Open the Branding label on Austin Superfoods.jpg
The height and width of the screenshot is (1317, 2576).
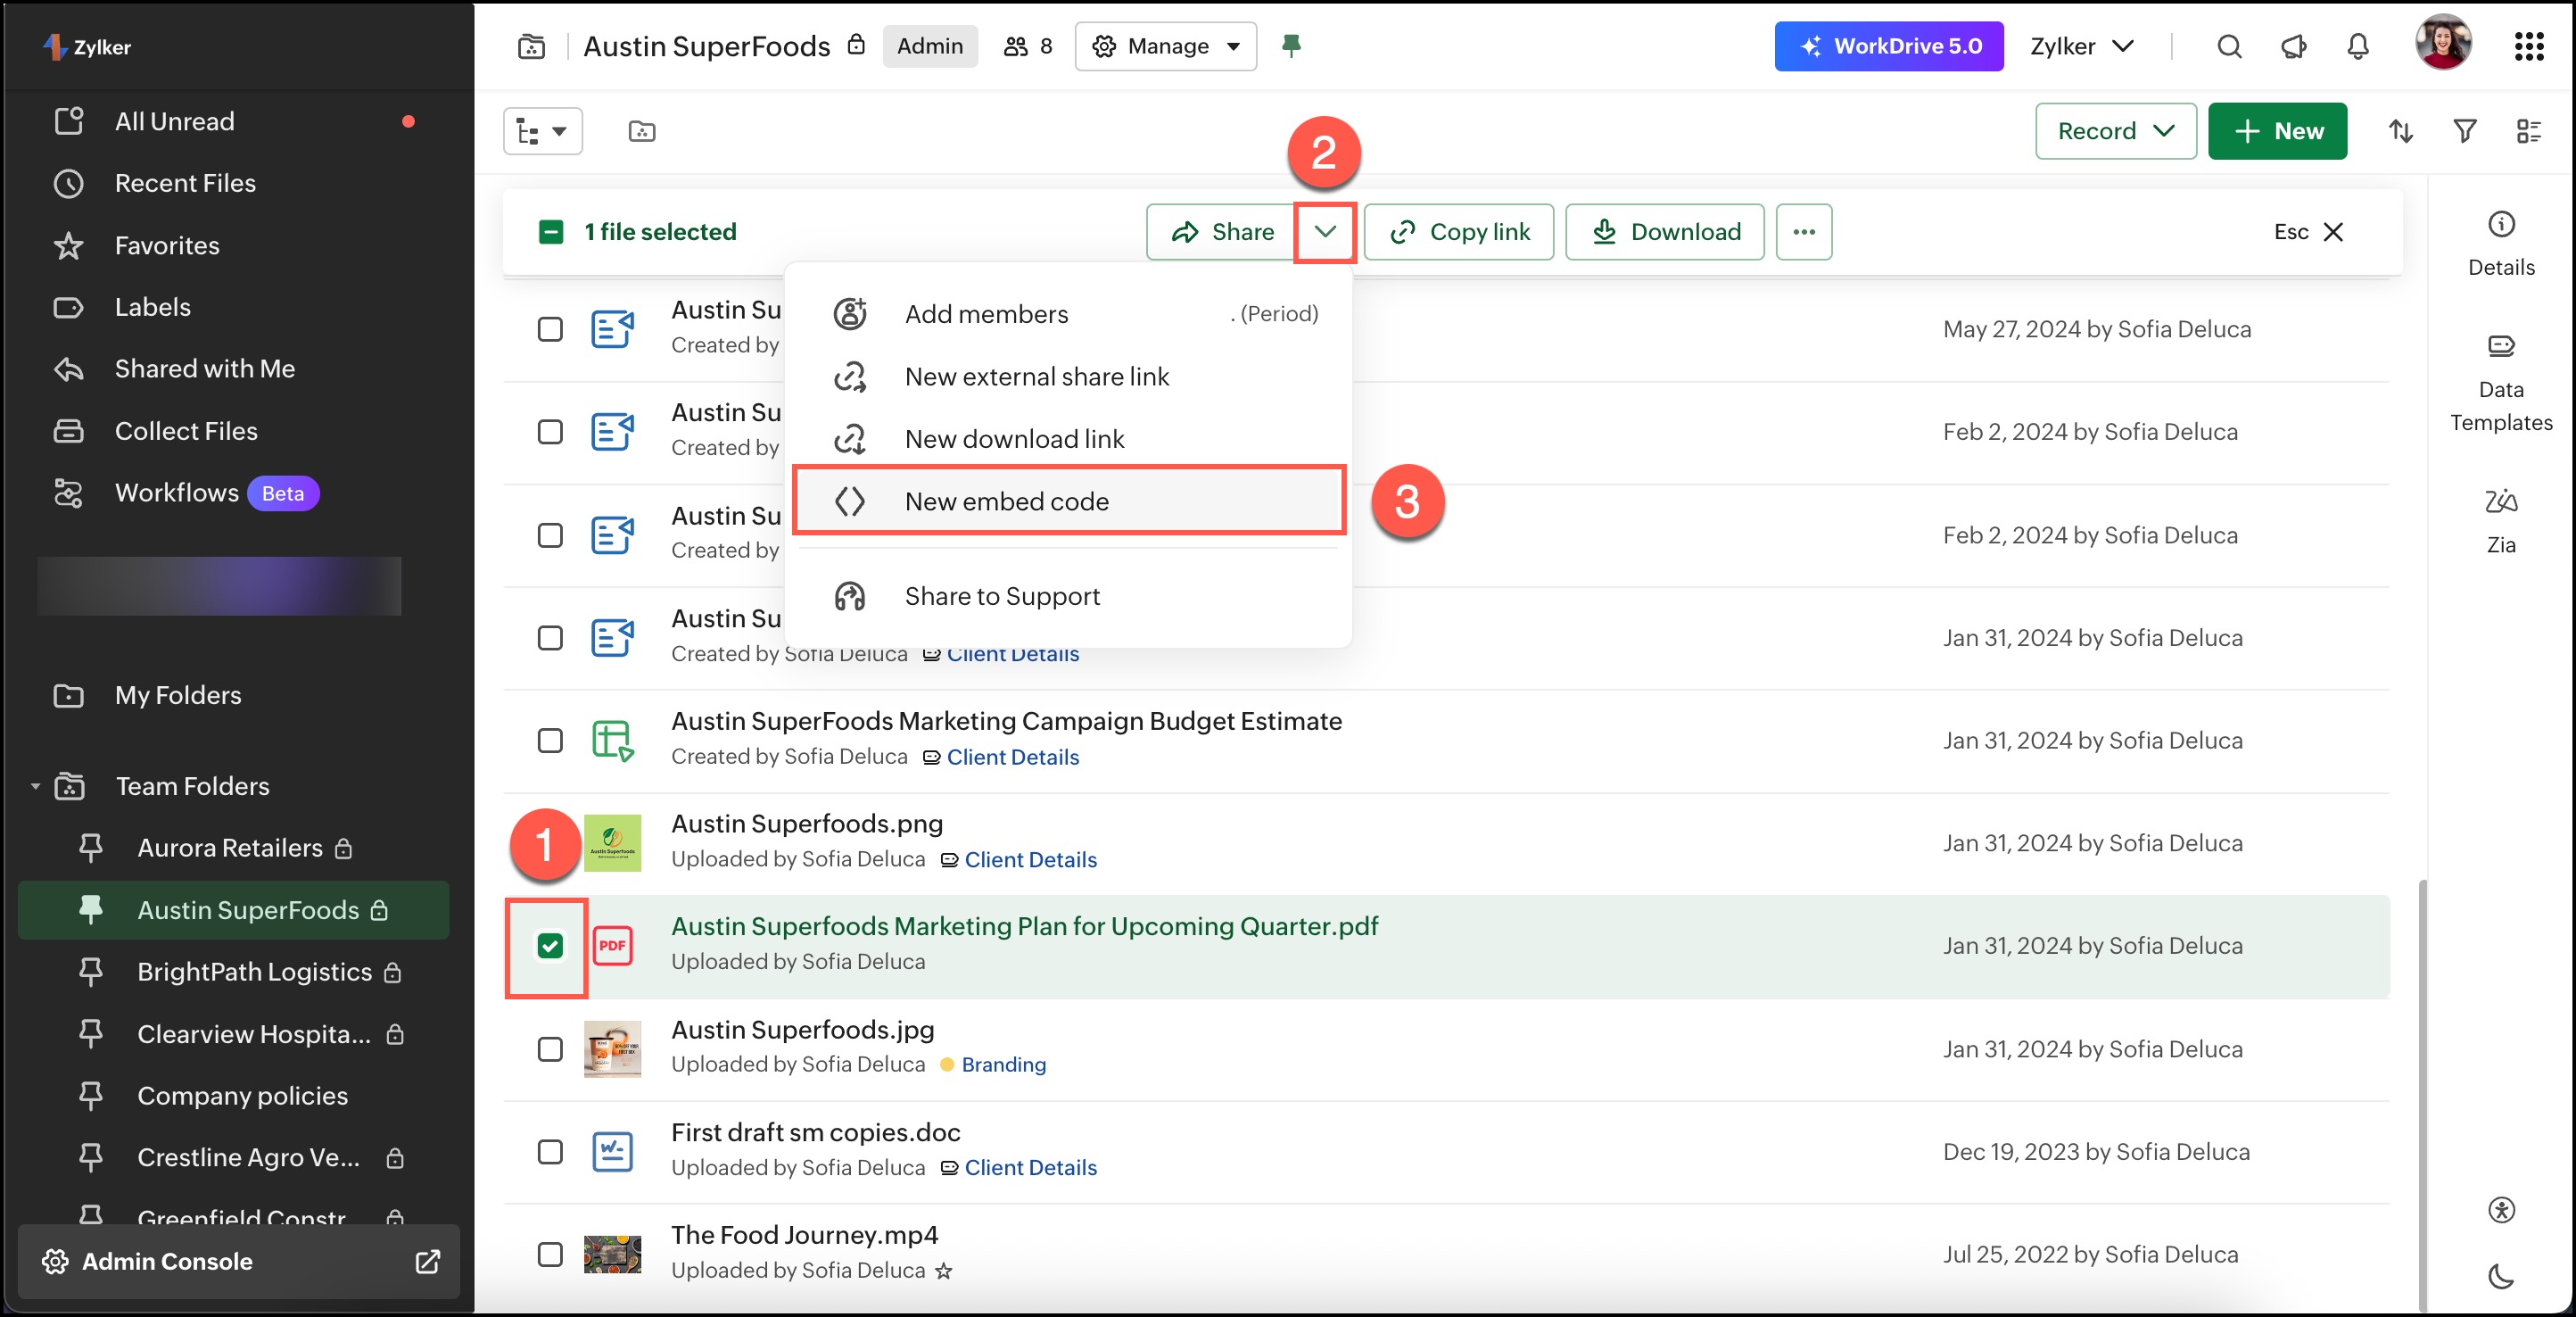click(1003, 1065)
